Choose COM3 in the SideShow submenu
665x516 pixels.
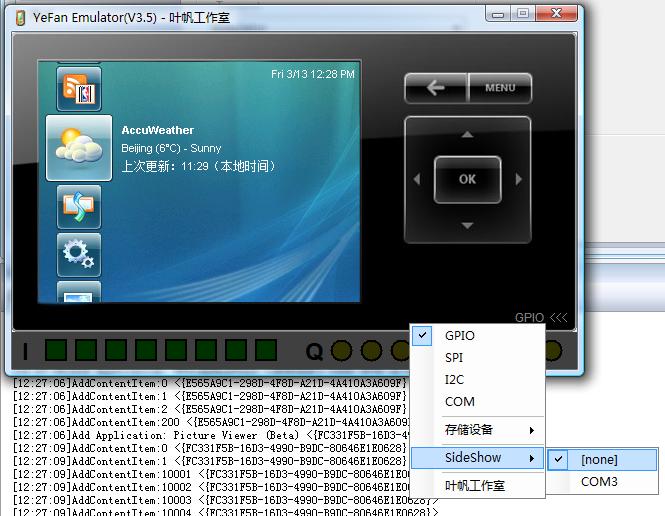(x=602, y=482)
